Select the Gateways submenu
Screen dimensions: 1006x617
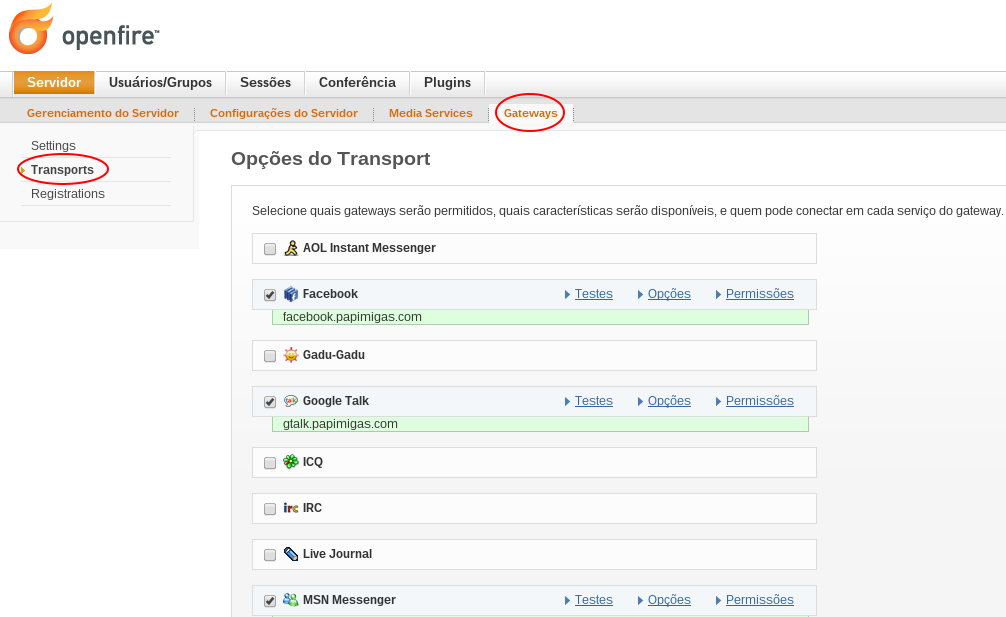(531, 113)
